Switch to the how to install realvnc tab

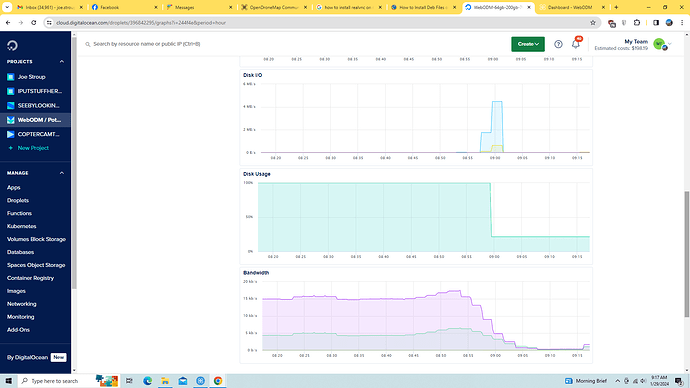click(x=349, y=7)
